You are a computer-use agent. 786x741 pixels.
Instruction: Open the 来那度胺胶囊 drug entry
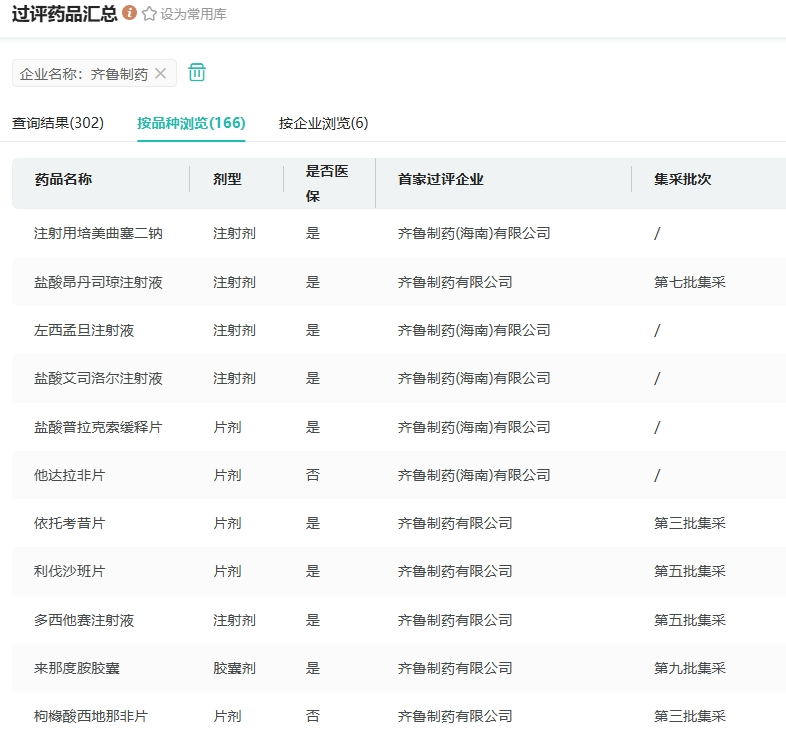[x=77, y=668]
